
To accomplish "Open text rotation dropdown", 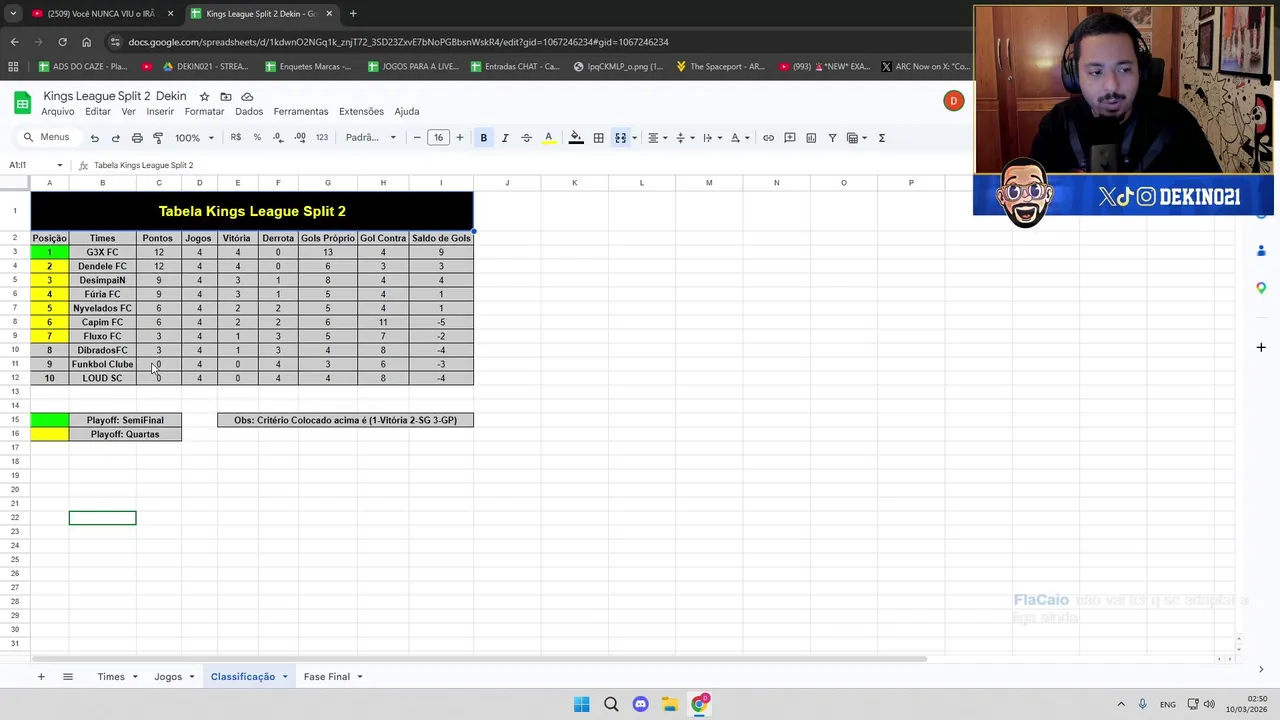I will pyautogui.click(x=738, y=138).
